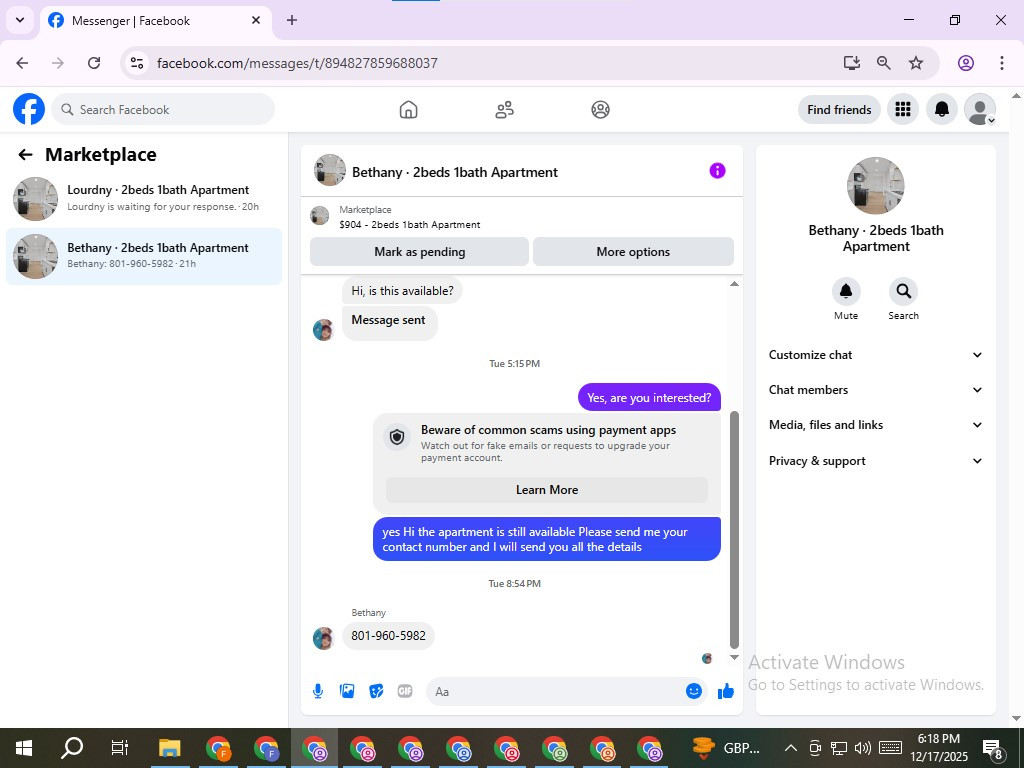
Task: Expand the Privacy & support section
Action: [875, 461]
